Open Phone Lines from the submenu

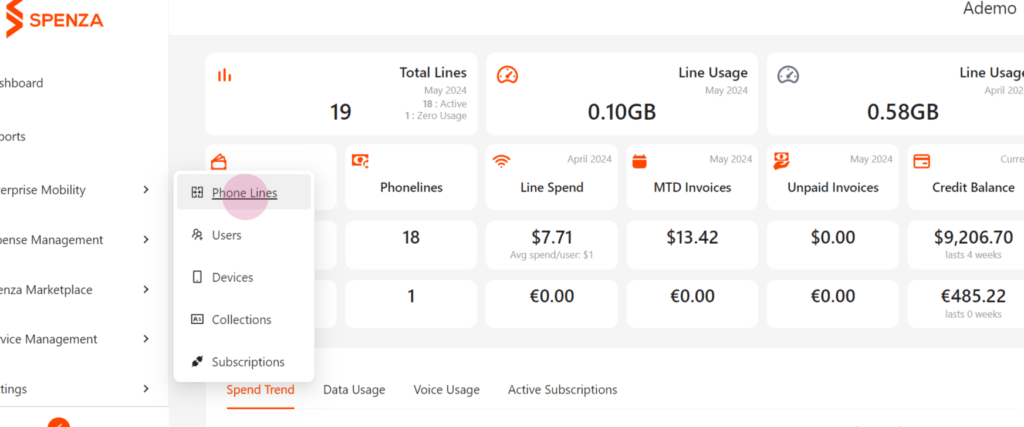[x=244, y=193]
